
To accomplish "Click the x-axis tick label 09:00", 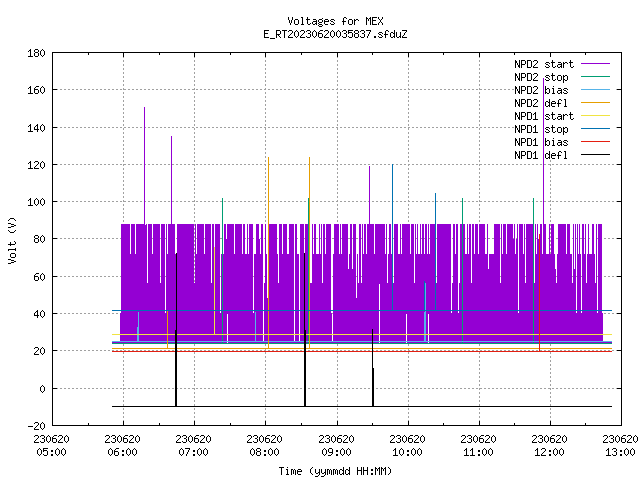I will [336, 452].
